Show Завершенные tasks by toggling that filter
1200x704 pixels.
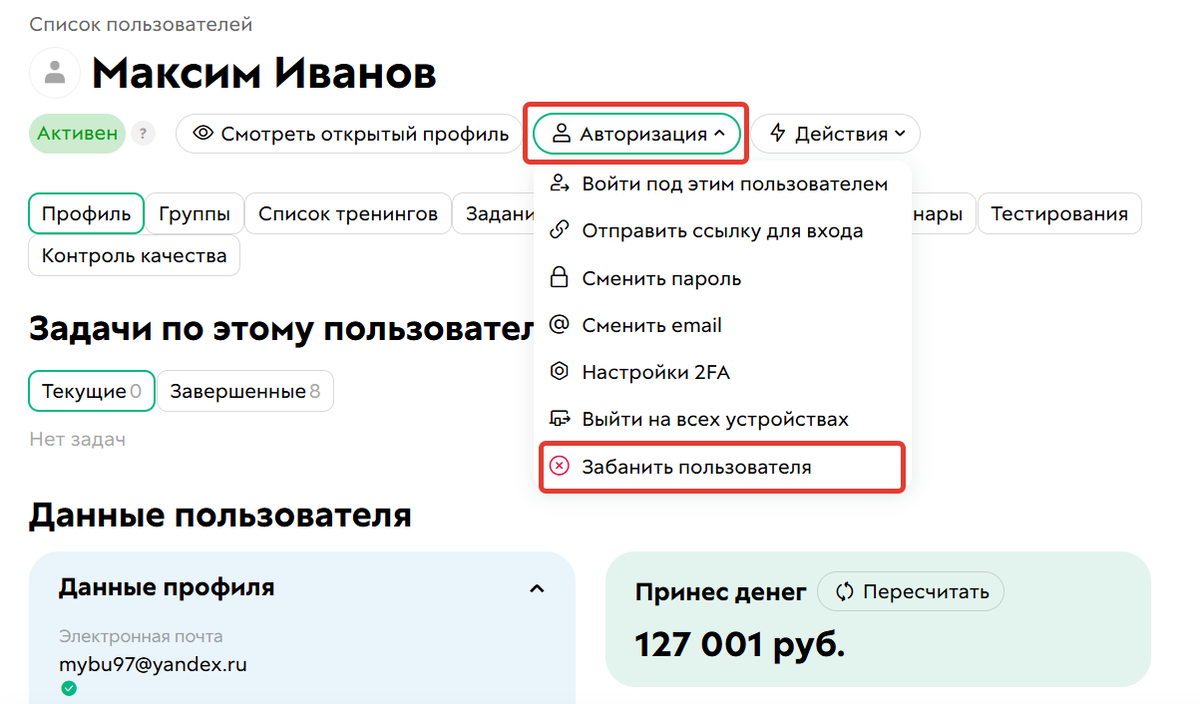pyautogui.click(x=245, y=391)
